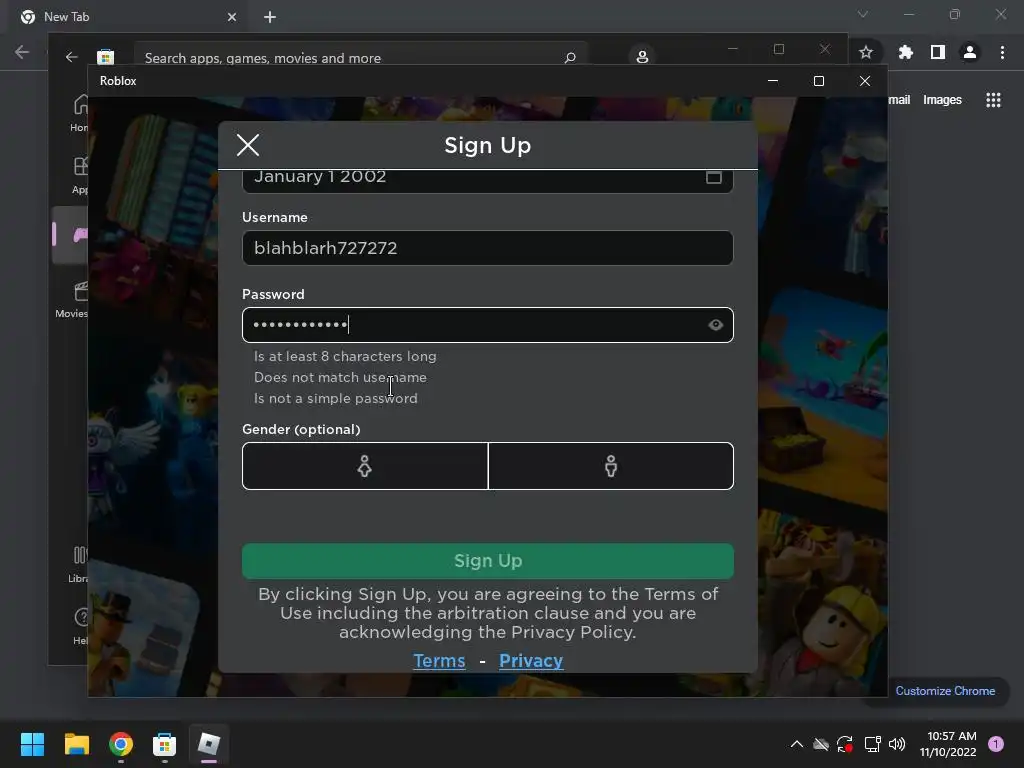The width and height of the screenshot is (1024, 768).
Task: Click the Microsoft Store search magnifier icon
Action: 570,57
